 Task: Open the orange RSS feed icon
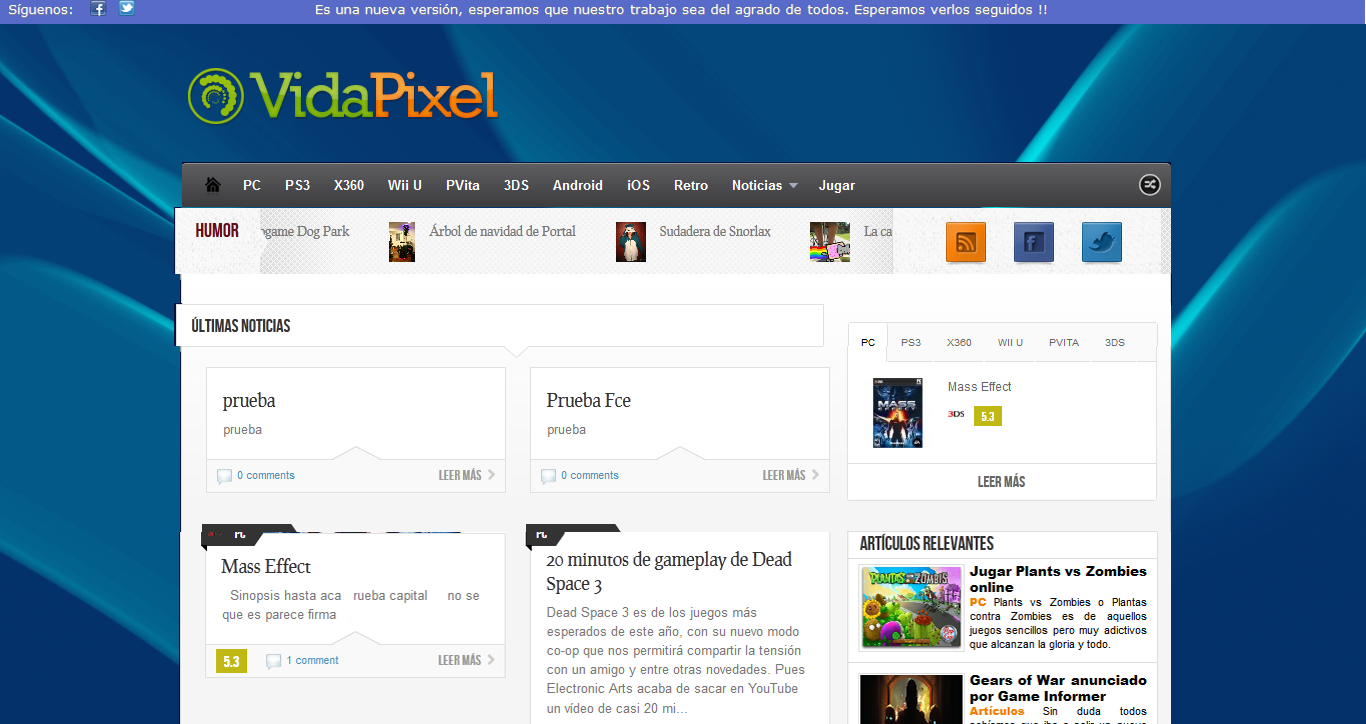(x=966, y=242)
